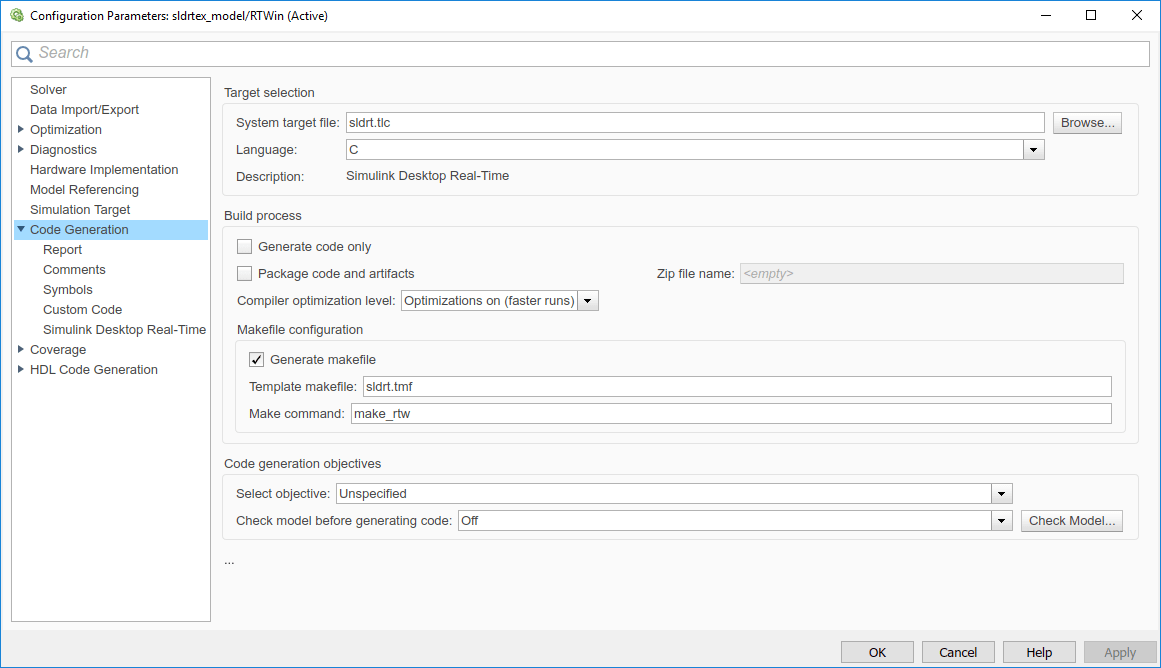Uncheck Generate makefile option
This screenshot has height=668, width=1161.
(257, 360)
